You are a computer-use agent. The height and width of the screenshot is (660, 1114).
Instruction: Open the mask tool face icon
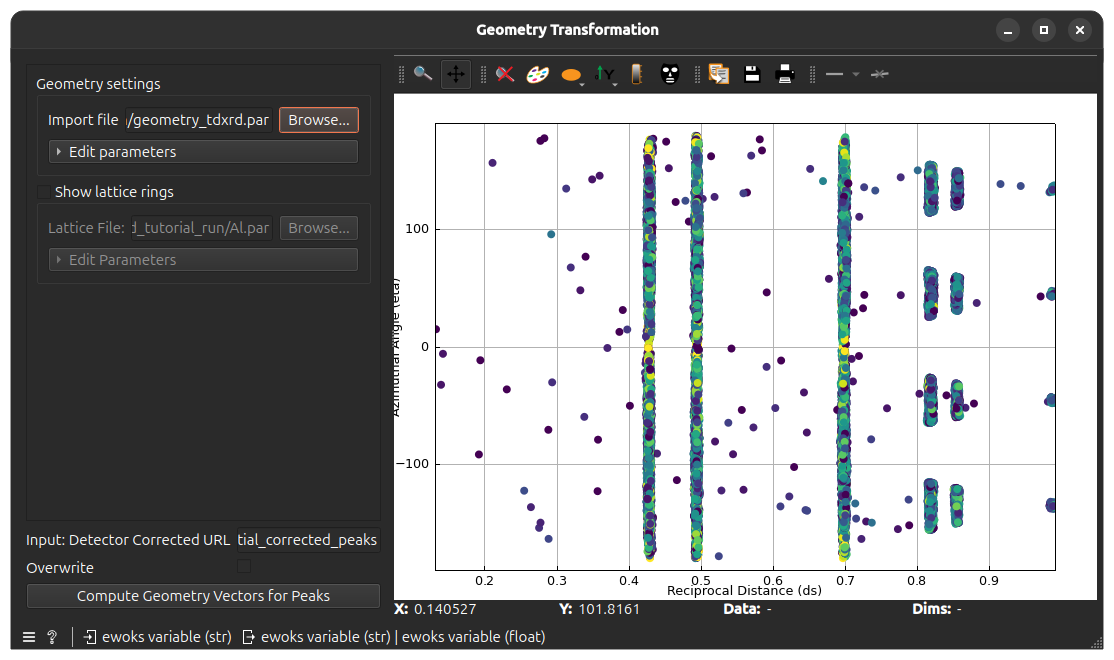pos(669,74)
